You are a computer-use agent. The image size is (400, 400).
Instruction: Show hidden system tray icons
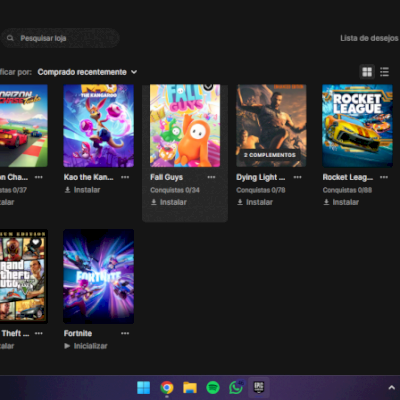tap(392, 388)
